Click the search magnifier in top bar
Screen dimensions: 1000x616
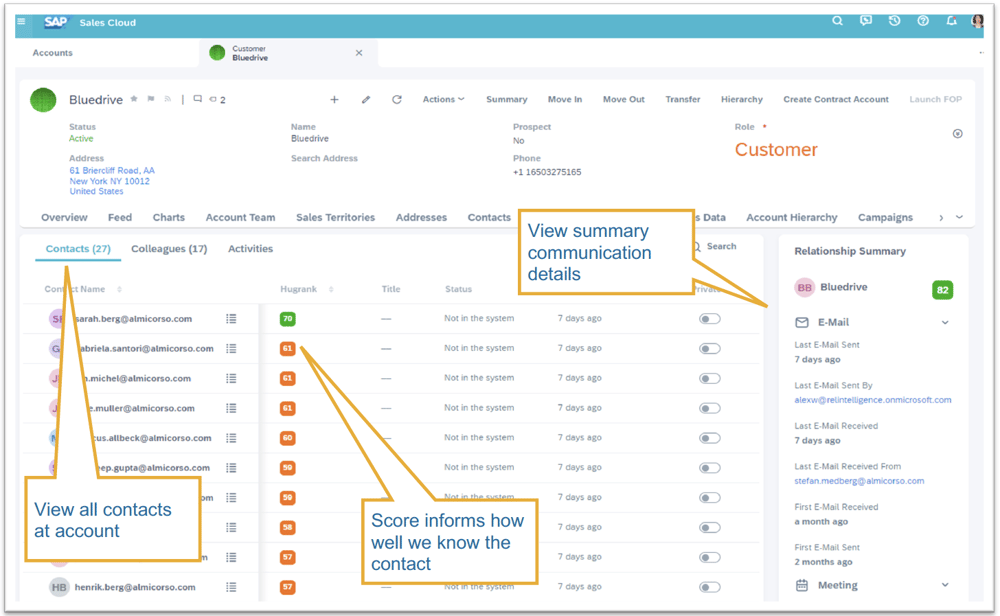[837, 21]
